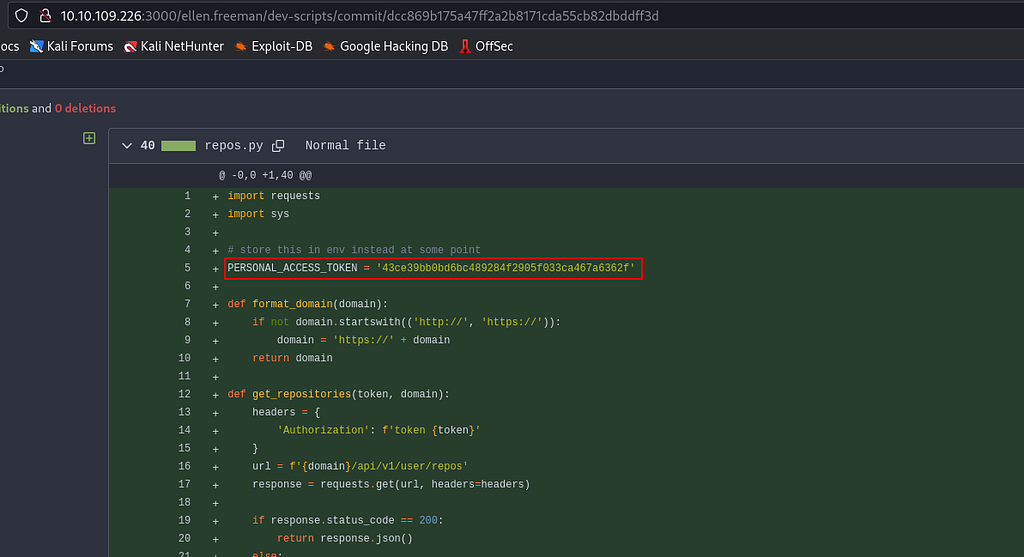Click the 'if not domain.startswith' line
The height and width of the screenshot is (557, 1024).
[406, 323]
